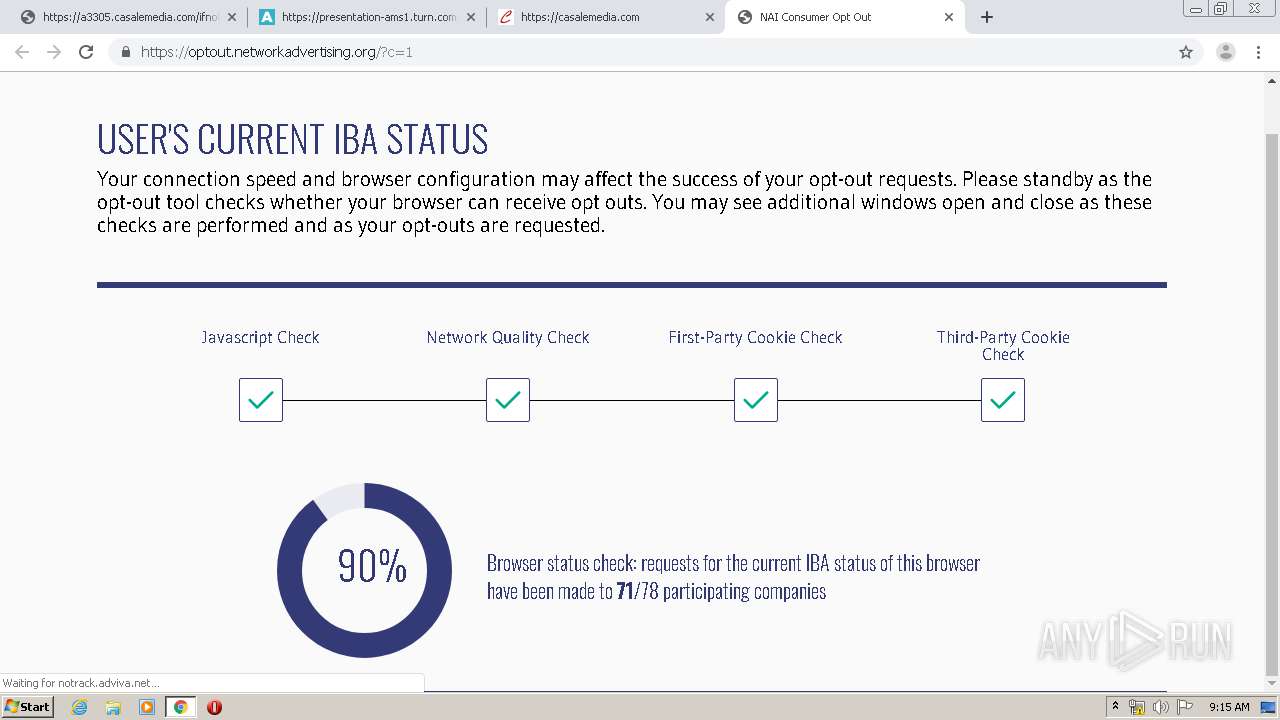The height and width of the screenshot is (720, 1280).
Task: Open the network tray icon
Action: [x=1137, y=707]
